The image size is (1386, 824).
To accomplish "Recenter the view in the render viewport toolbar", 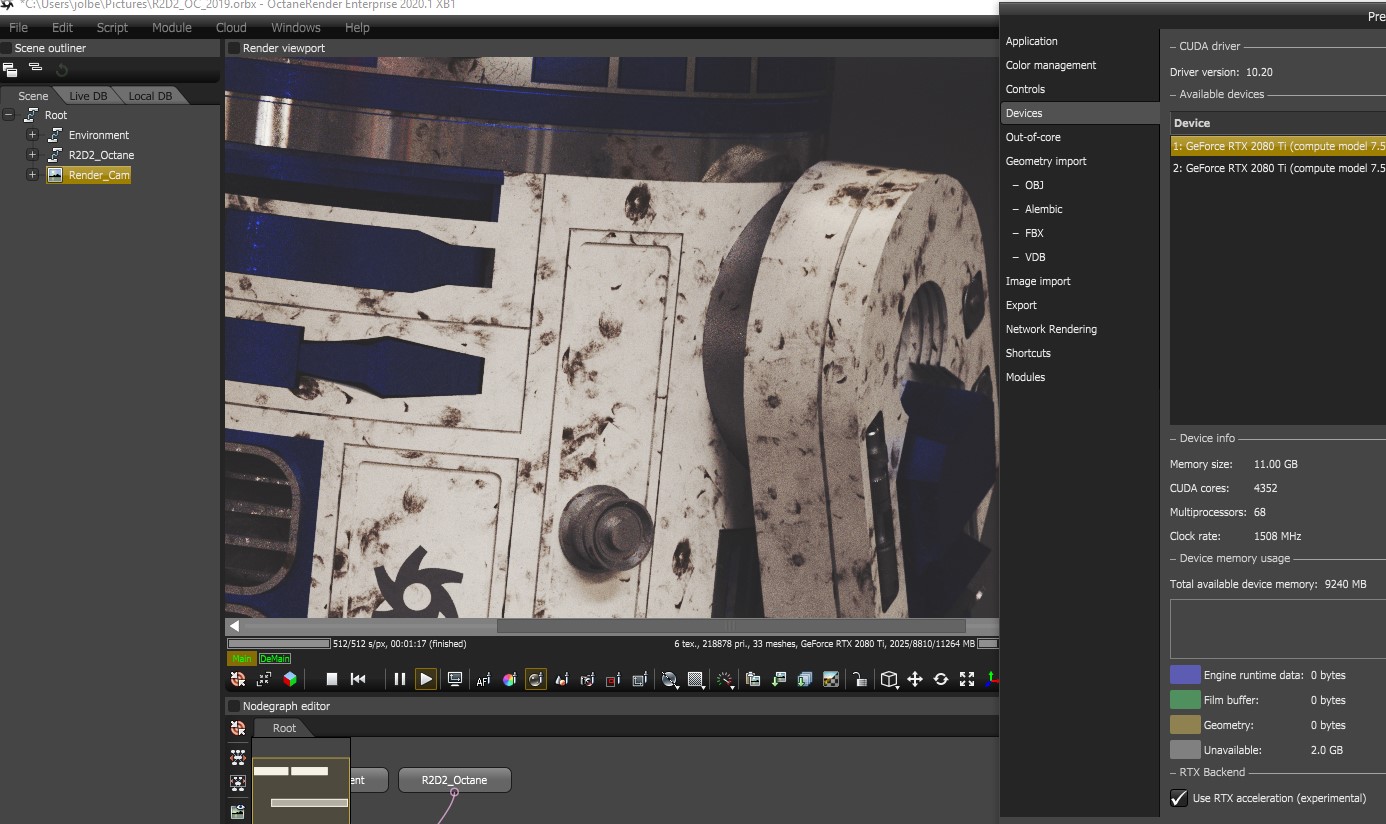I will point(238,679).
